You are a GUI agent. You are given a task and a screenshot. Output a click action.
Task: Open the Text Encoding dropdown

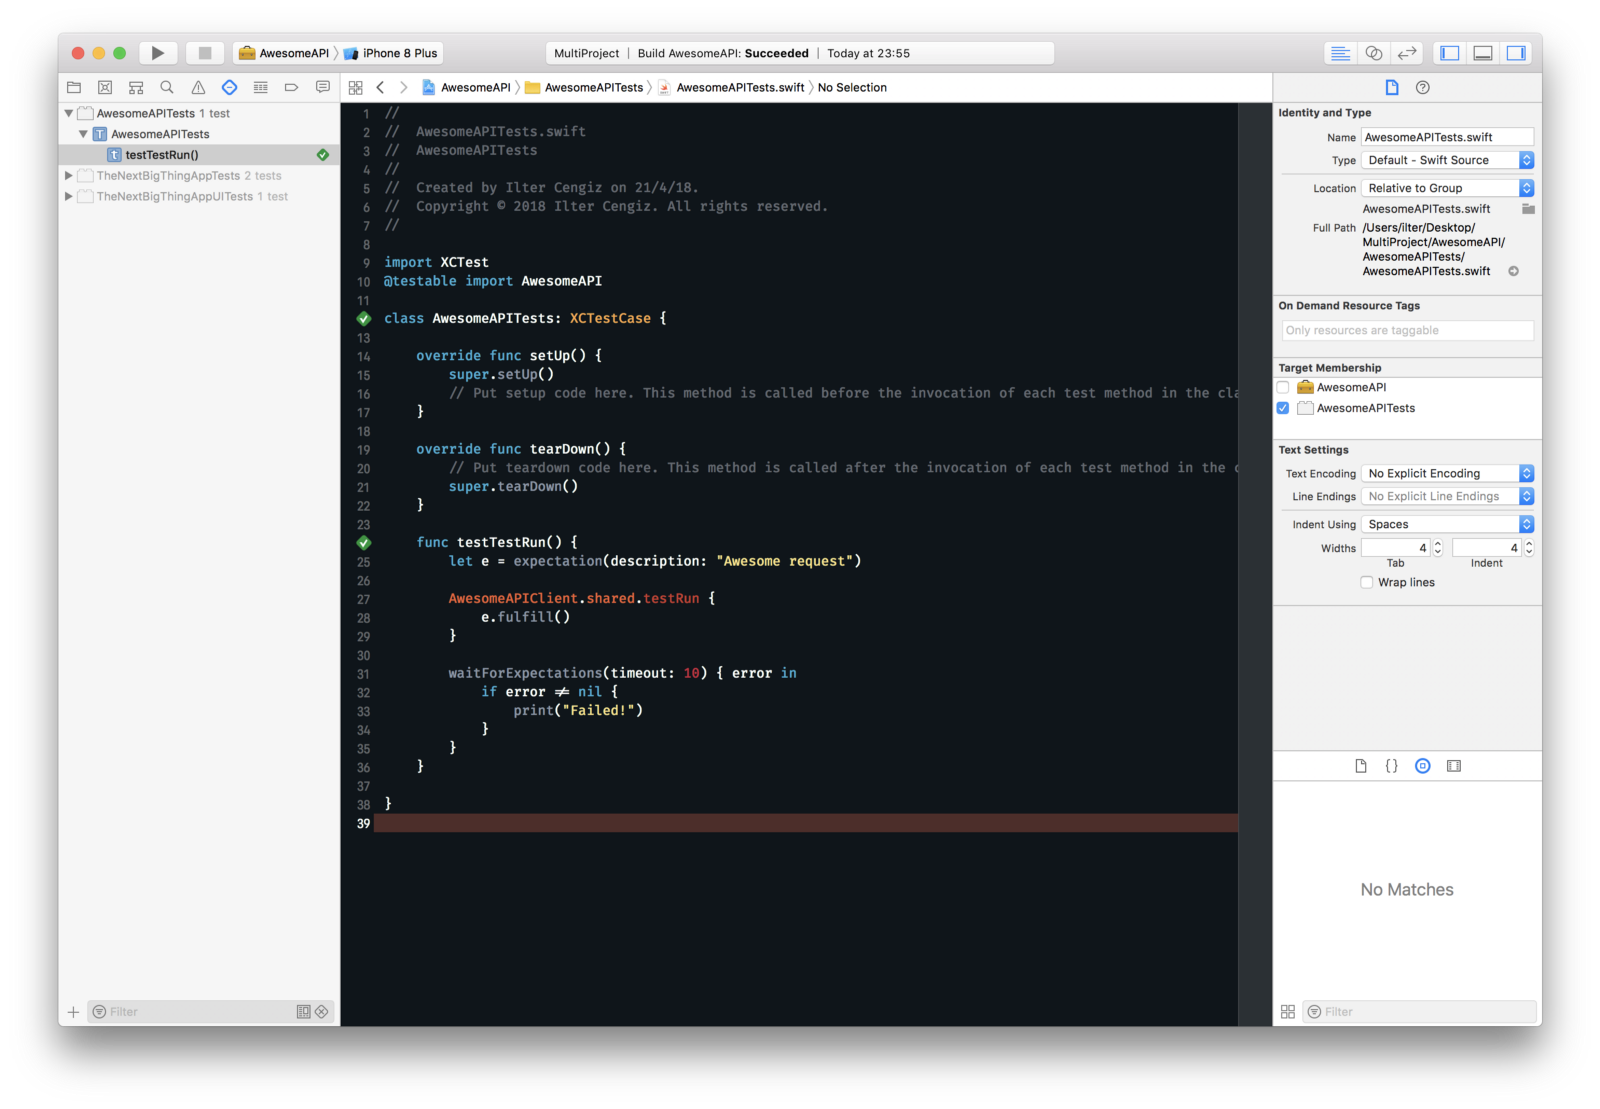(x=1447, y=473)
